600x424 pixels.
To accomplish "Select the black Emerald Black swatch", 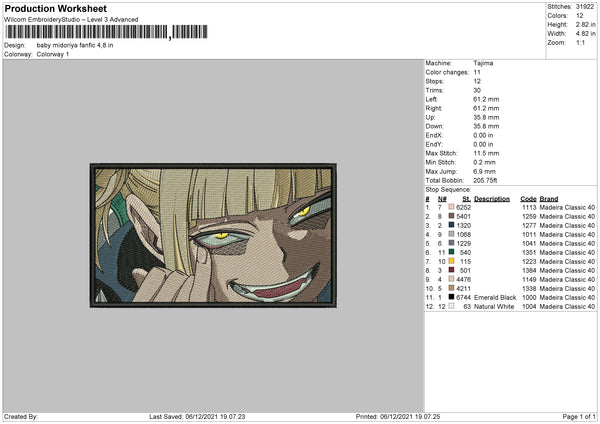I will tap(452, 297).
